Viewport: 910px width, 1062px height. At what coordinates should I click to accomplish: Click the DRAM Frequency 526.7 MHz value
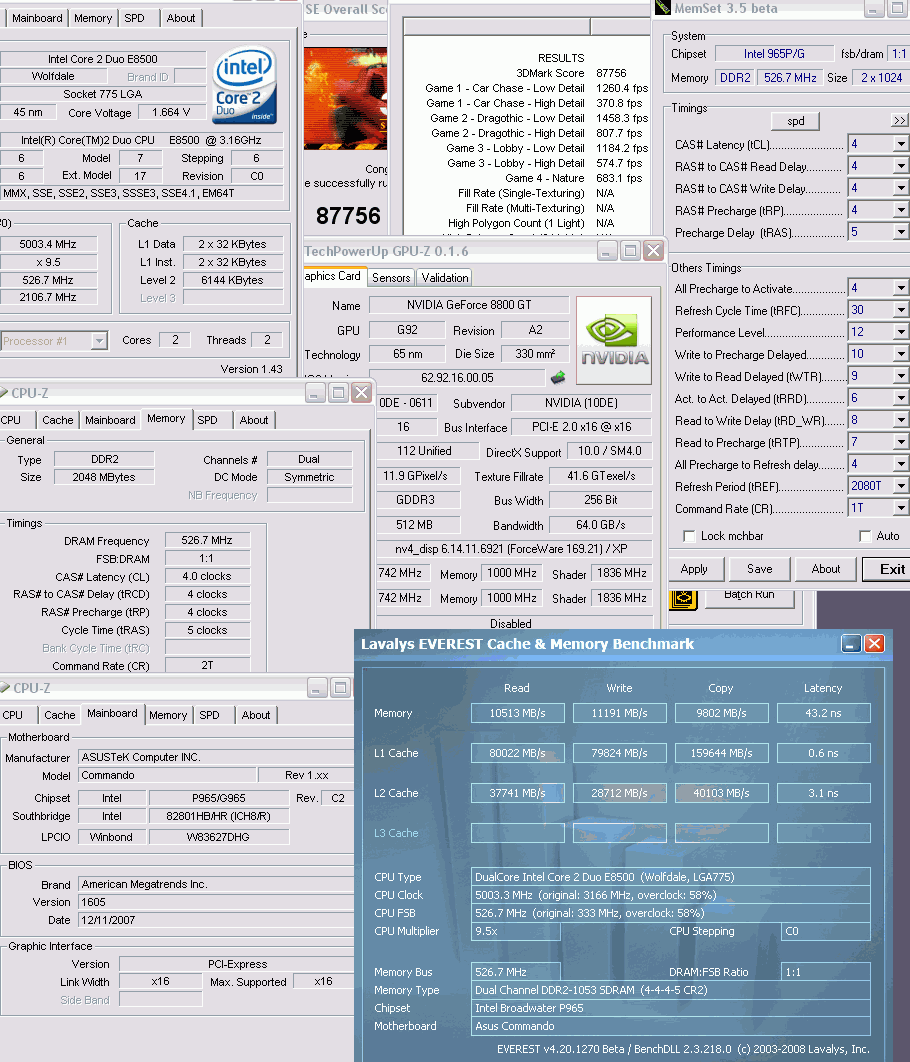click(x=207, y=540)
